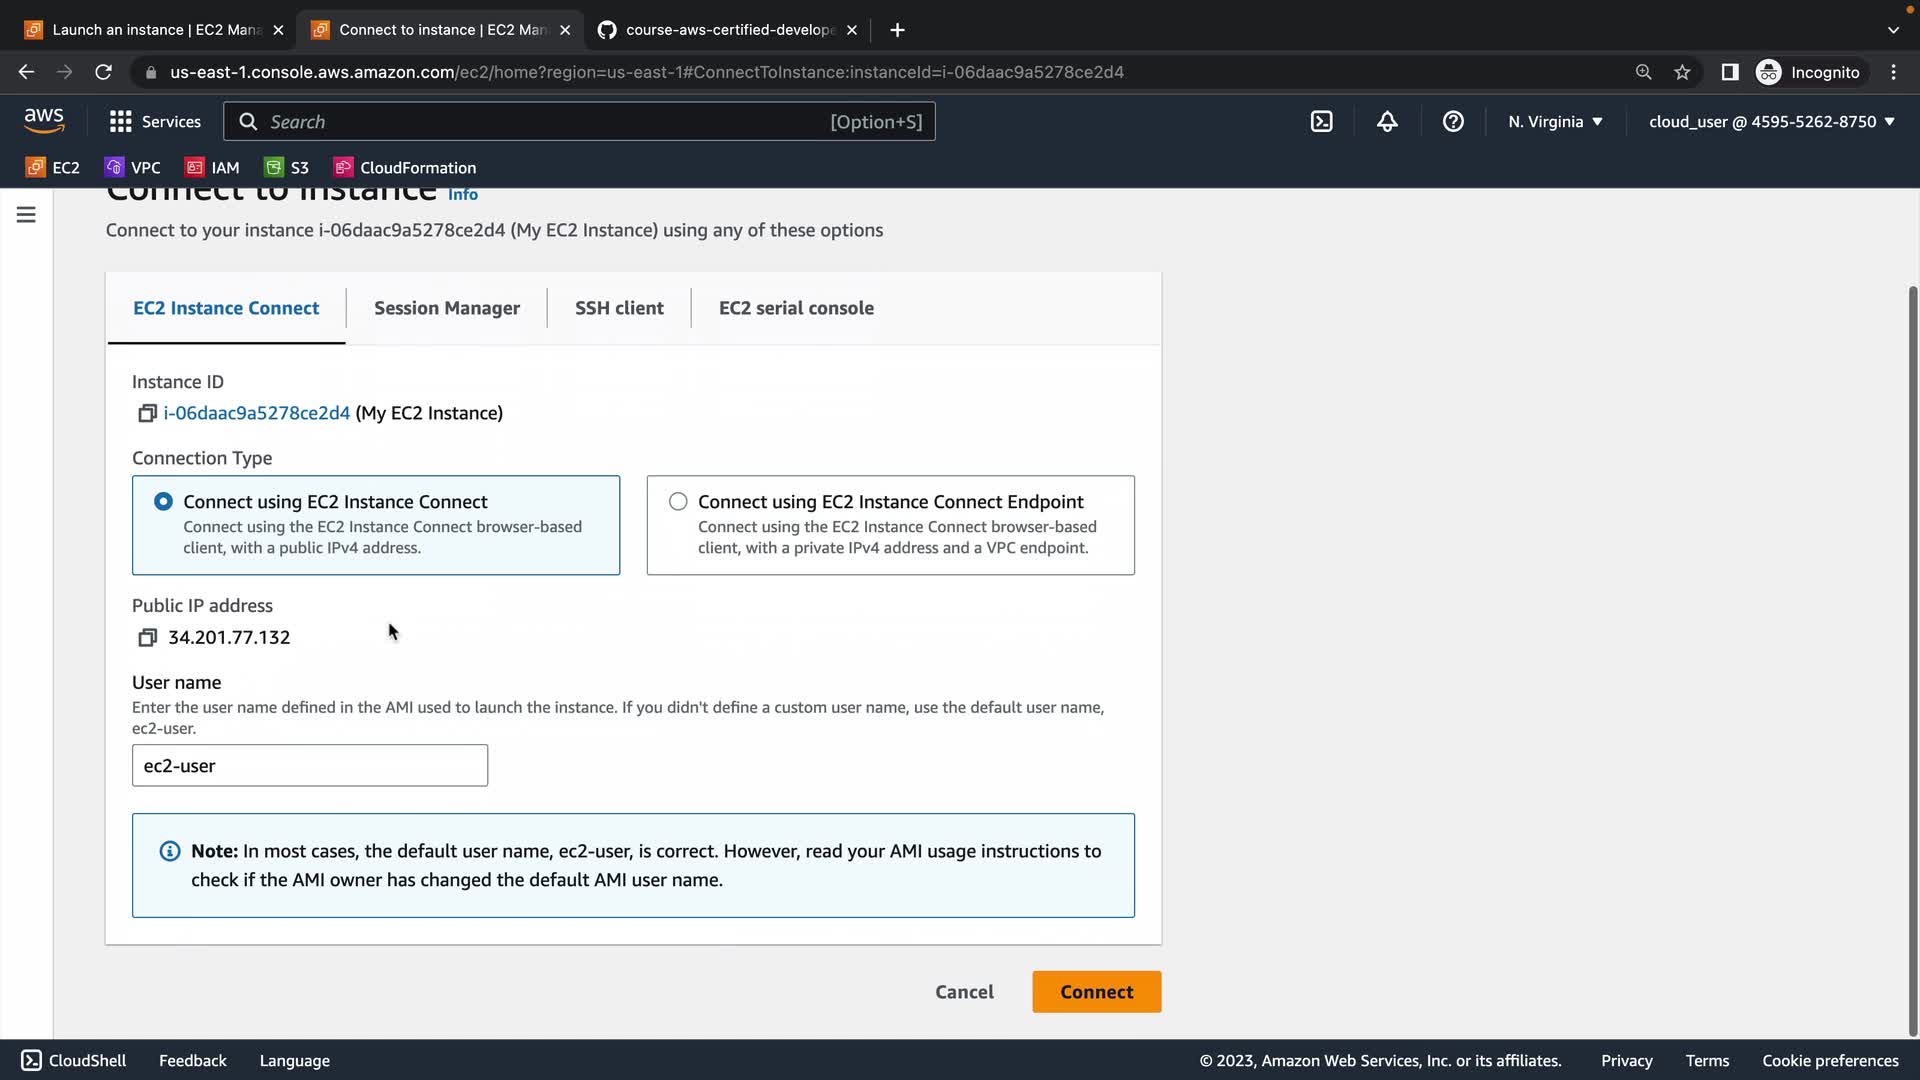Expand the cloud_user account dropdown
This screenshot has width=1920, height=1080.
(x=1771, y=122)
